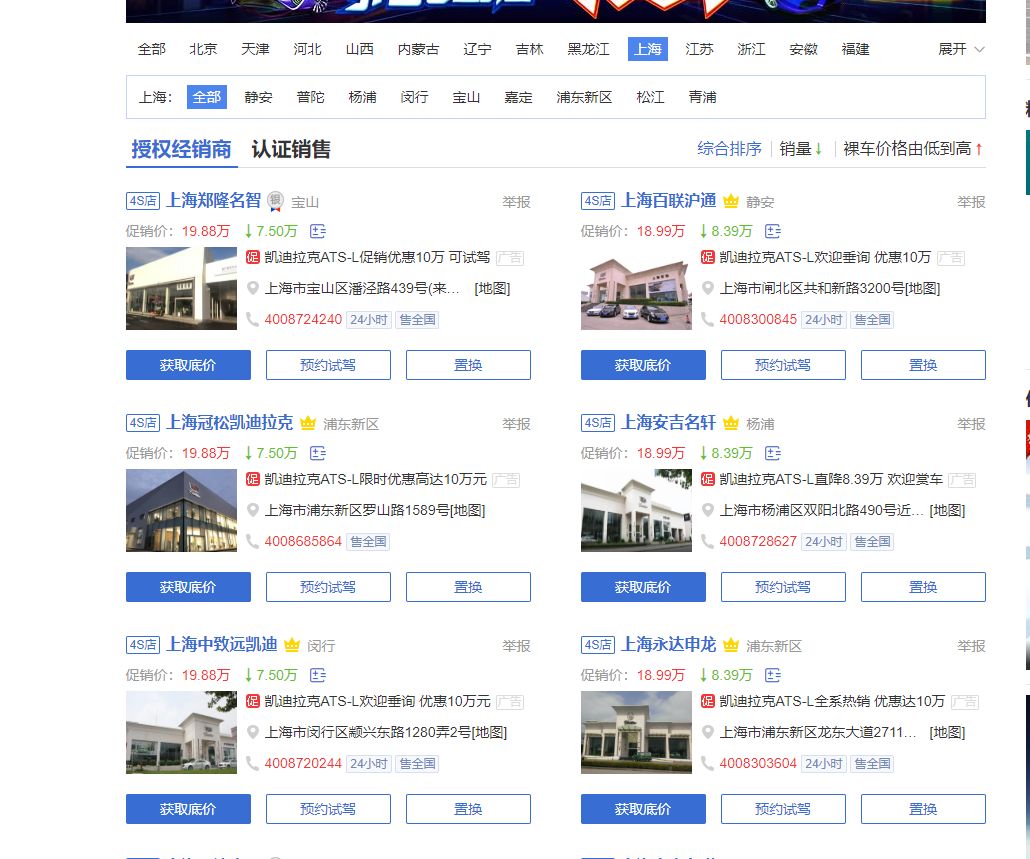Image resolution: width=1030 pixels, height=859 pixels.
Task: Select 江苏 province filter
Action: coord(699,49)
